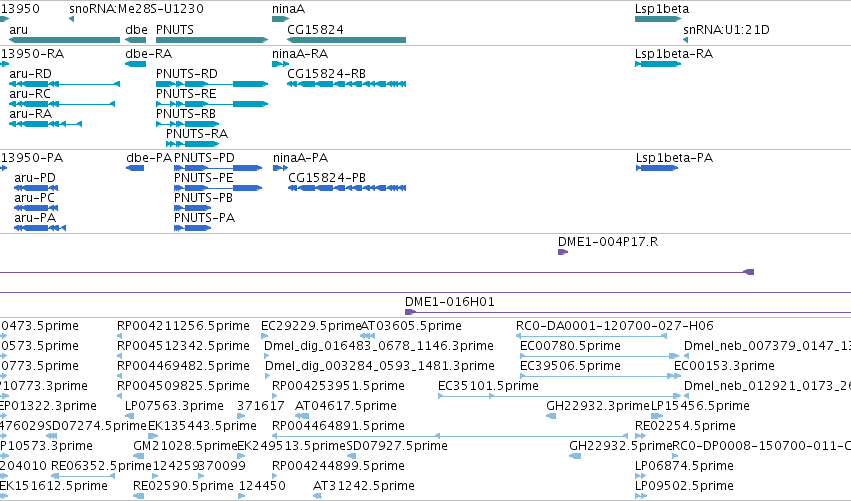
Task: Select the Lsp1beta-RA transcript label
Action: 674,54
